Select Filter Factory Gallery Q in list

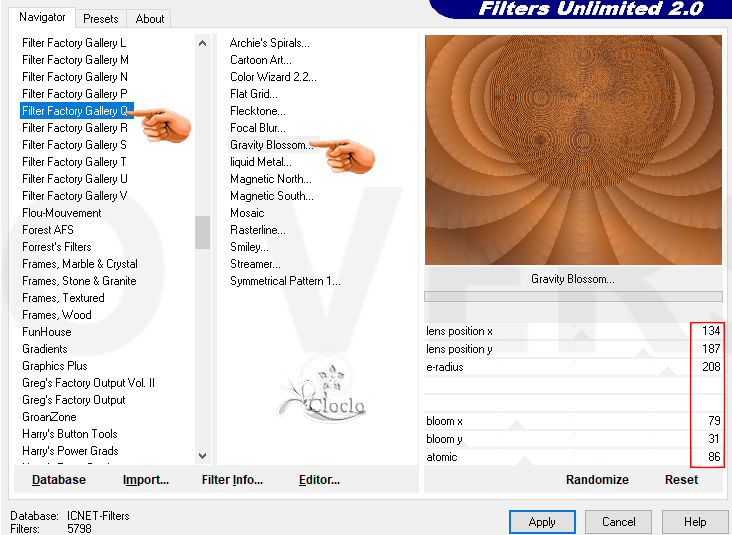coord(75,111)
